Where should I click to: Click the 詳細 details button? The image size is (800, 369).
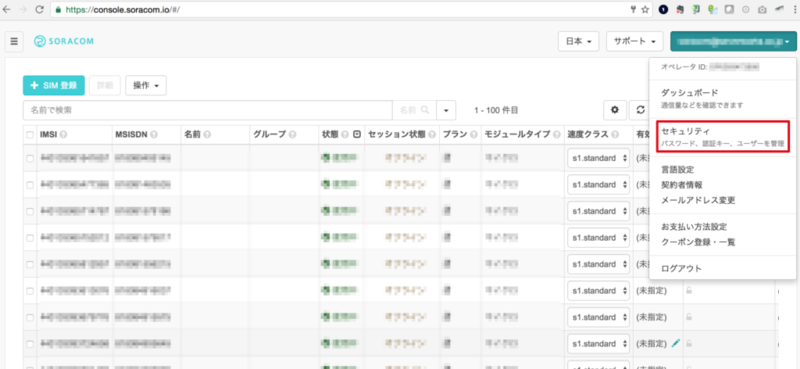coord(105,85)
